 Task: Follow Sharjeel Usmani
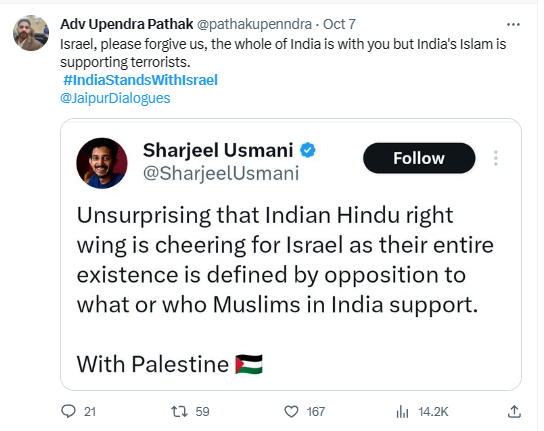[419, 158]
